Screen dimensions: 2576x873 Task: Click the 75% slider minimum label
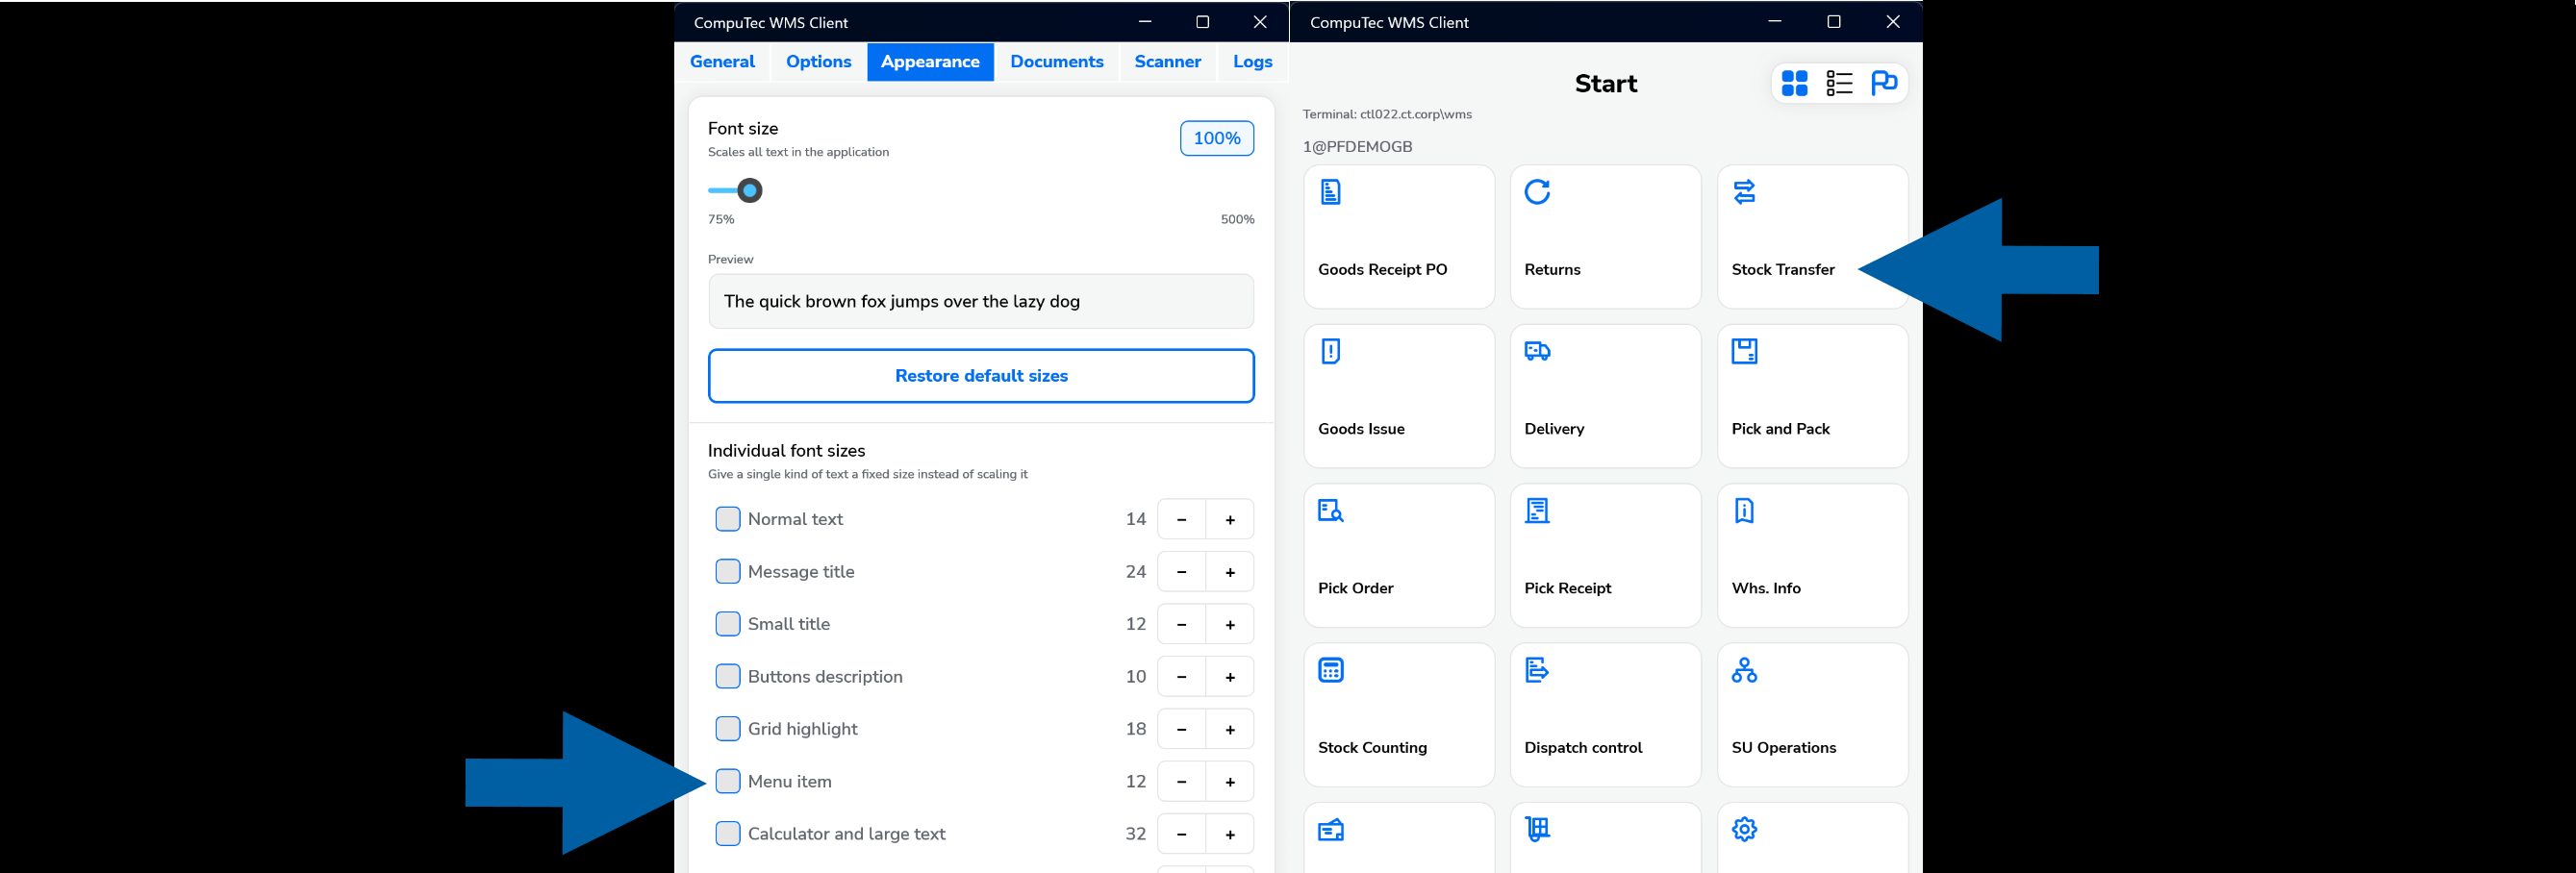click(x=721, y=219)
